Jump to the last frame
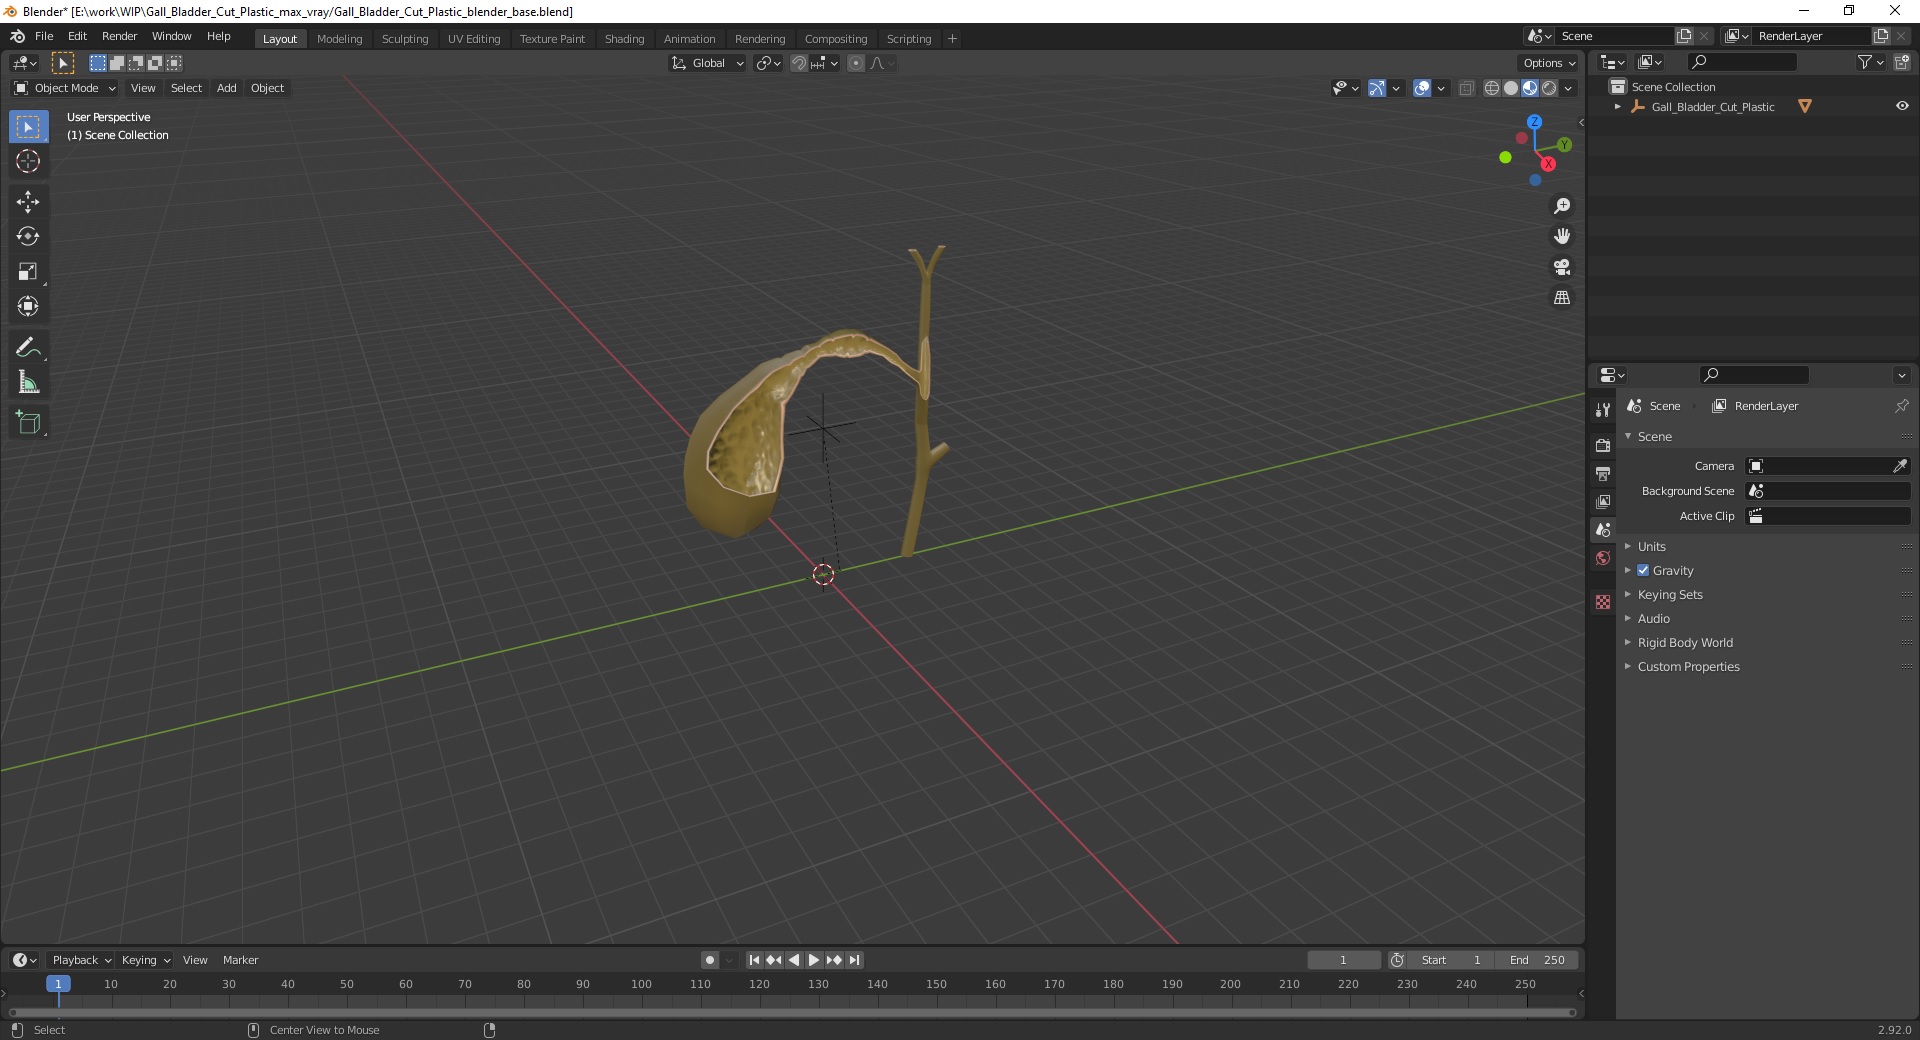 pyautogui.click(x=854, y=960)
